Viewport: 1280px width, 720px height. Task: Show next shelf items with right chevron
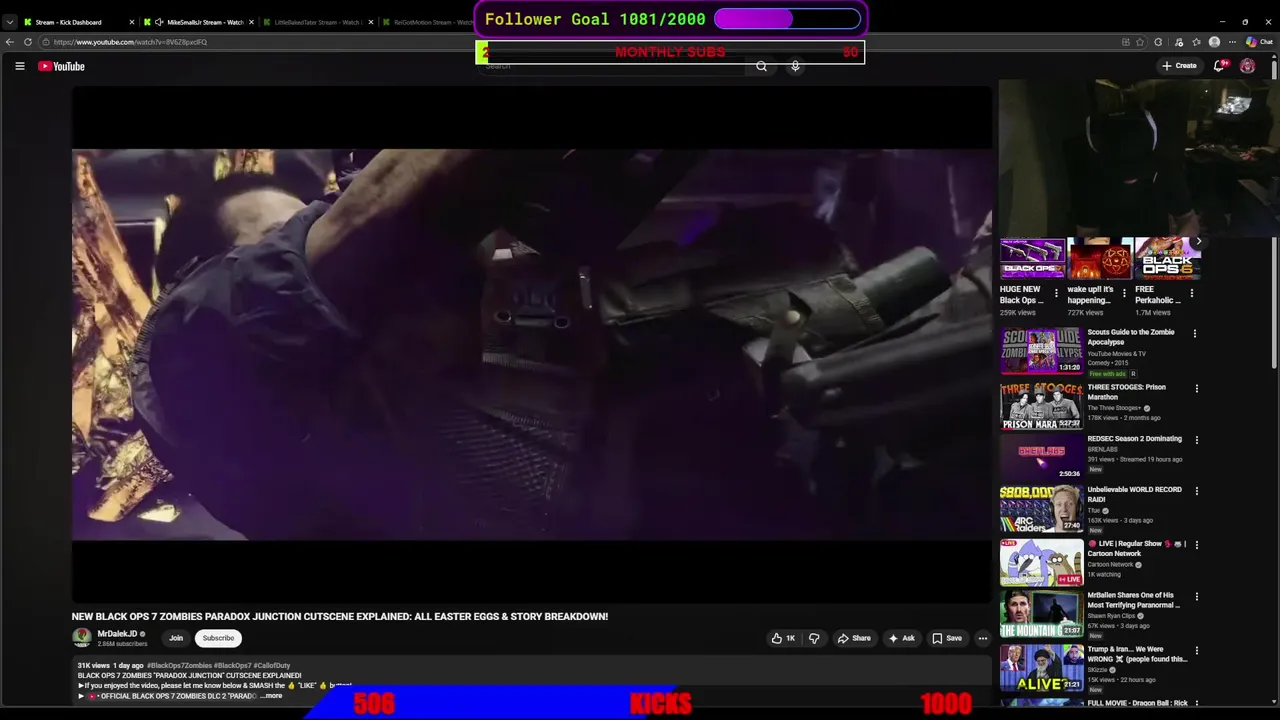click(x=1199, y=241)
